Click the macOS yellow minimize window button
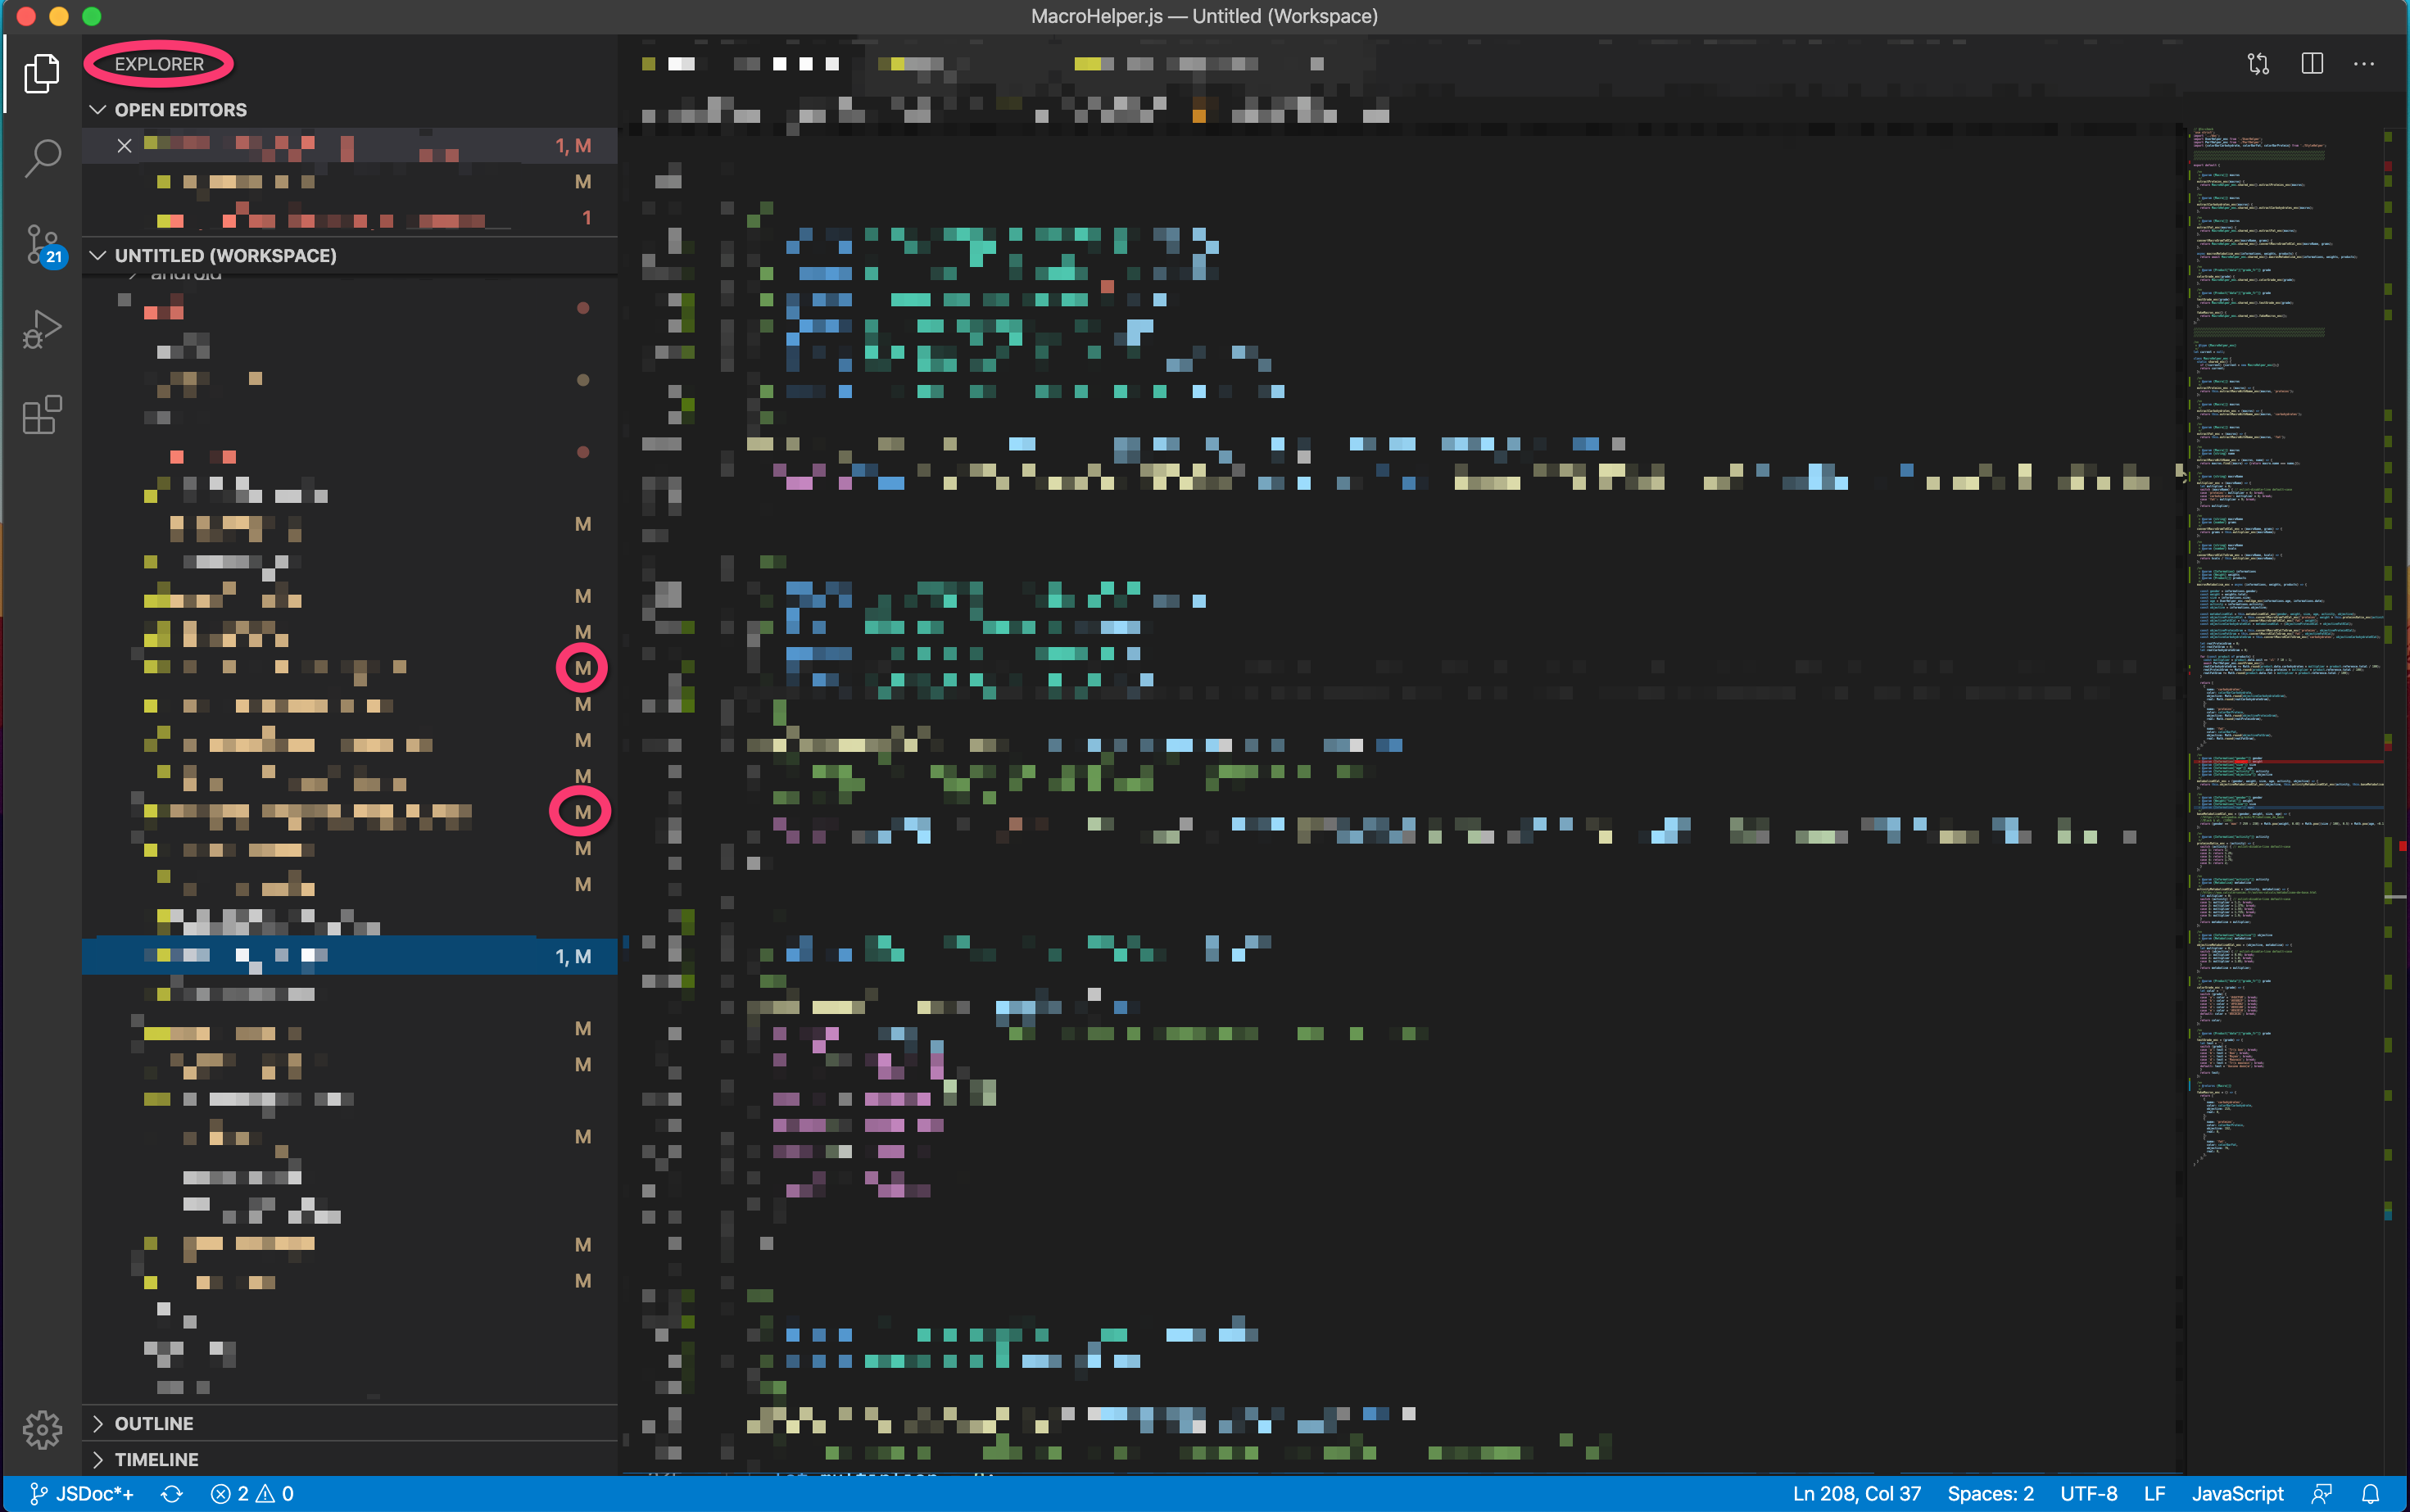 [59, 16]
